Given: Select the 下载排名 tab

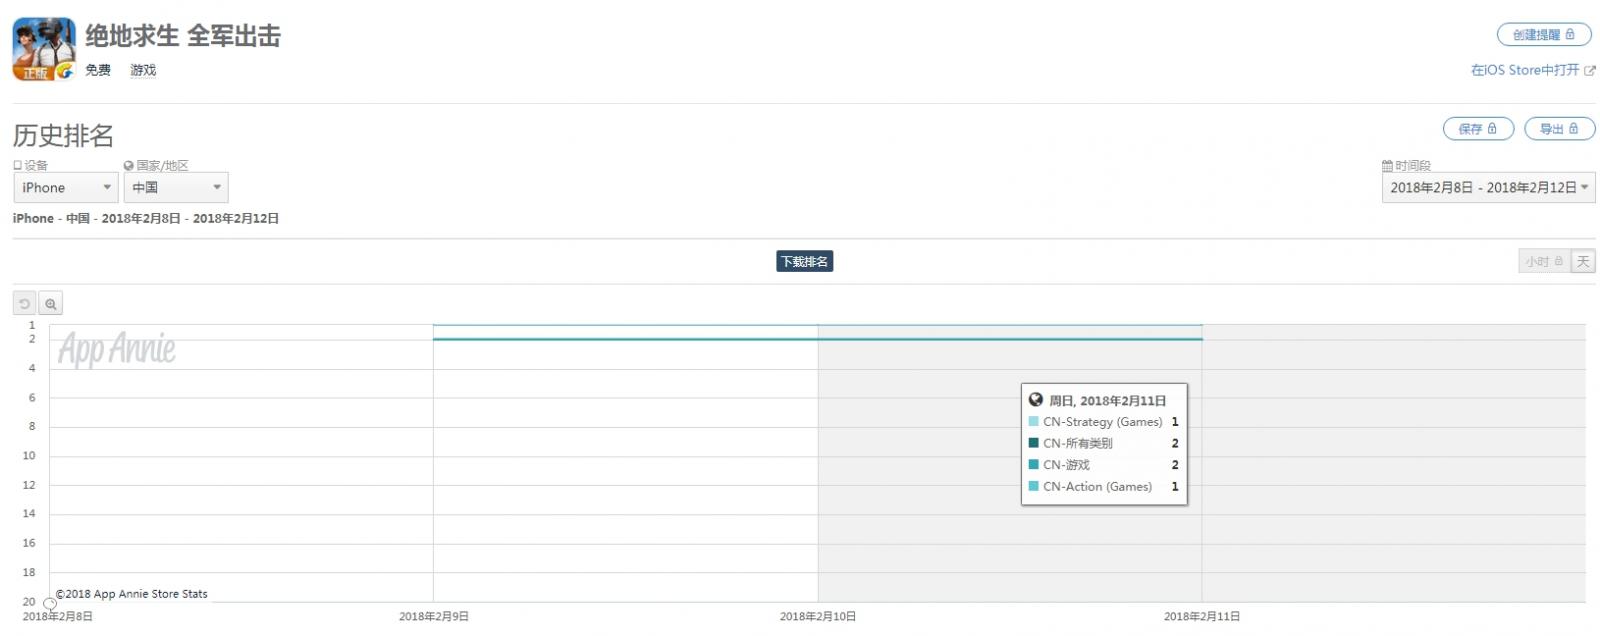Looking at the screenshot, I should pos(804,262).
